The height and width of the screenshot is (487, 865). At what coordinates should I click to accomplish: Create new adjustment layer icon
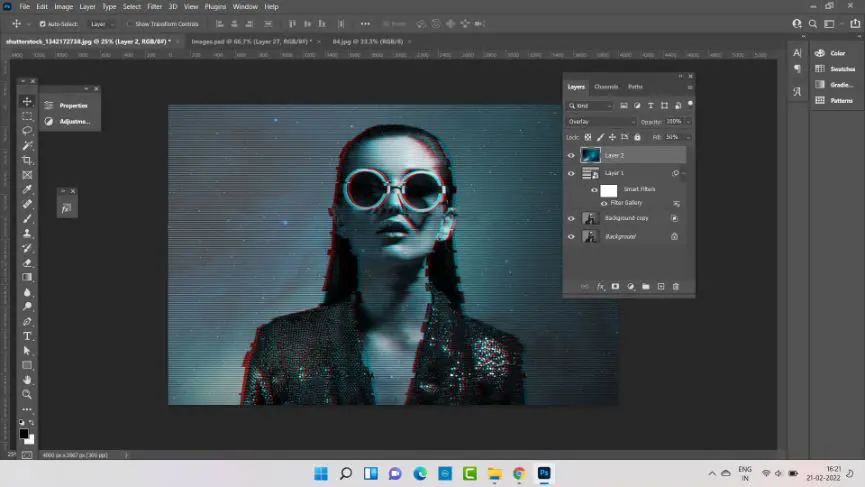click(631, 287)
